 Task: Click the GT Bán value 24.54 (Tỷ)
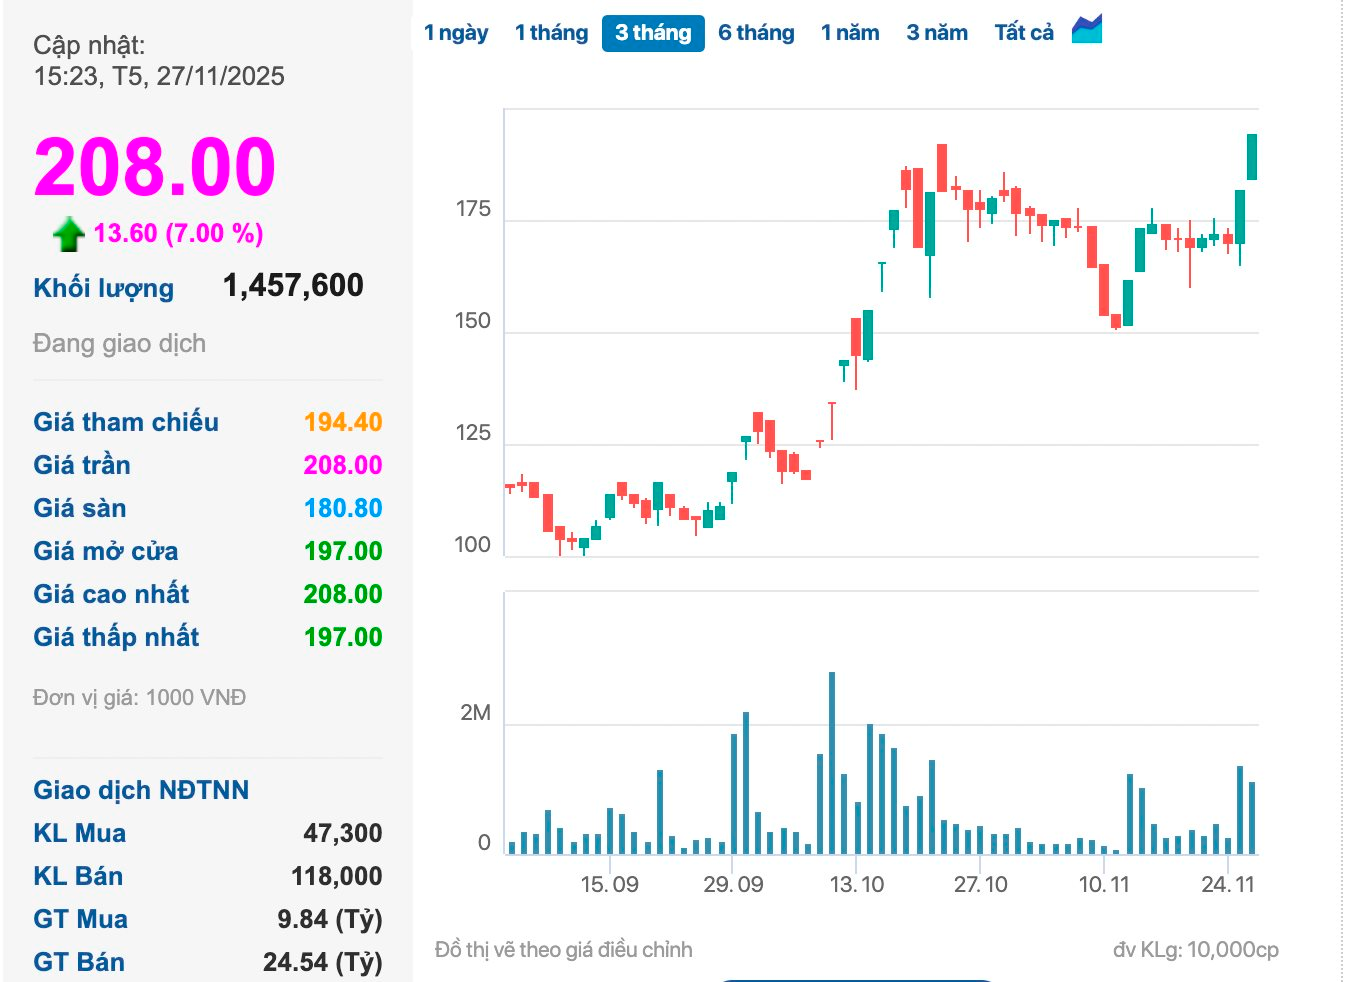(x=322, y=962)
